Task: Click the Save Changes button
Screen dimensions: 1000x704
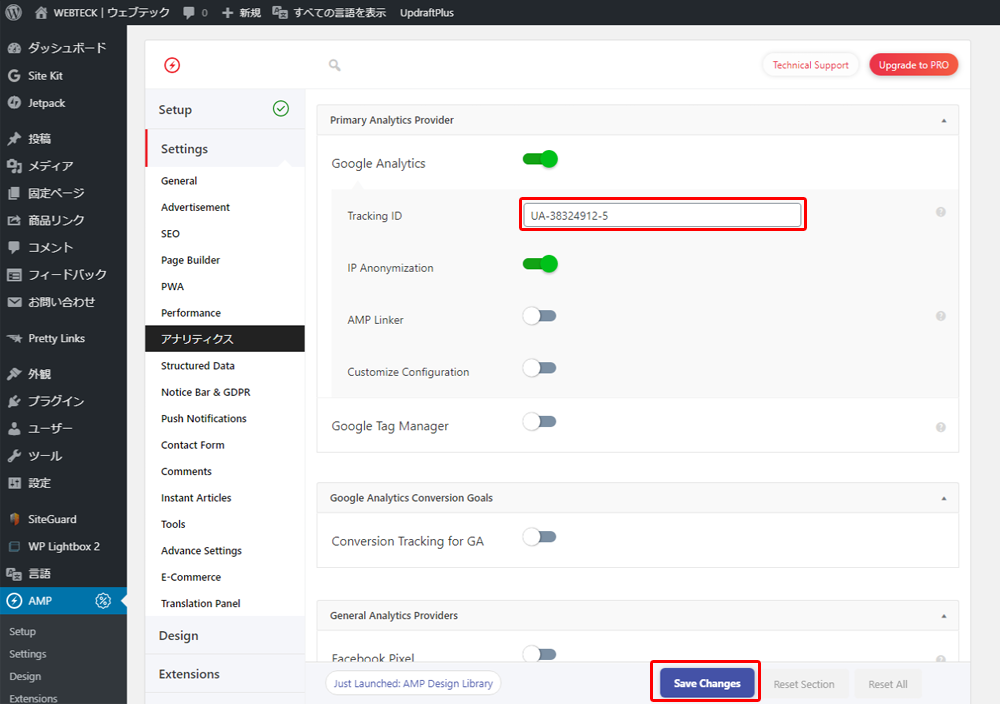Action: (x=707, y=683)
